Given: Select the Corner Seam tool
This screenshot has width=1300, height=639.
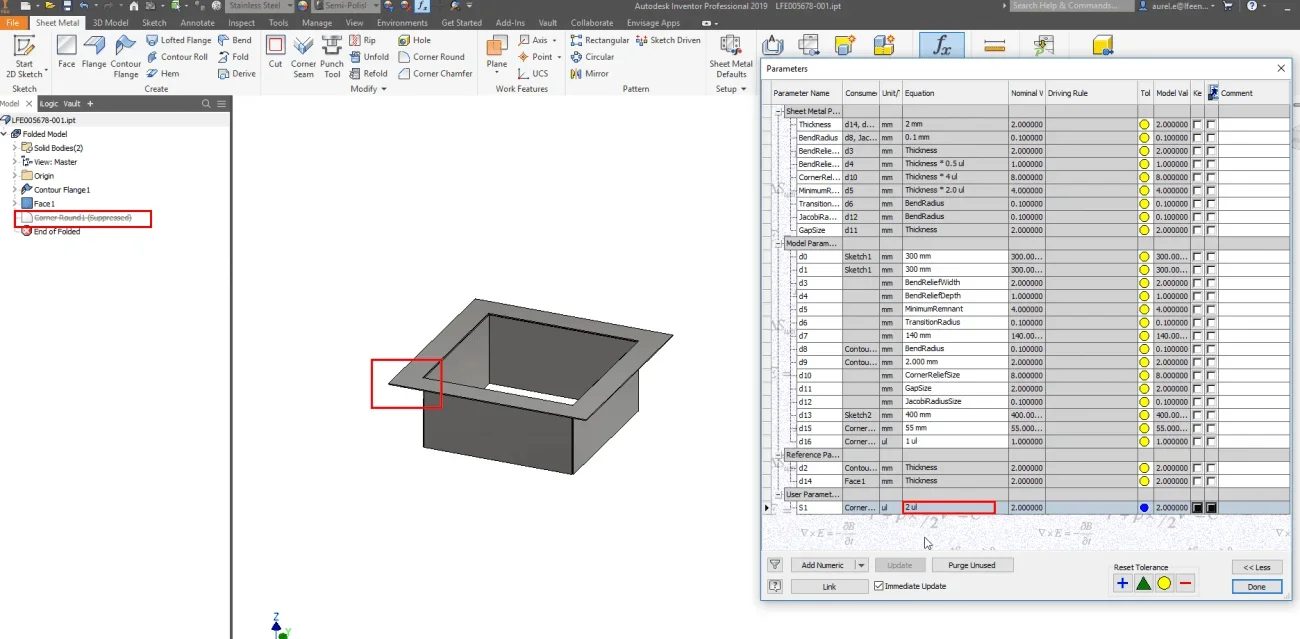Looking at the screenshot, I should [x=304, y=56].
